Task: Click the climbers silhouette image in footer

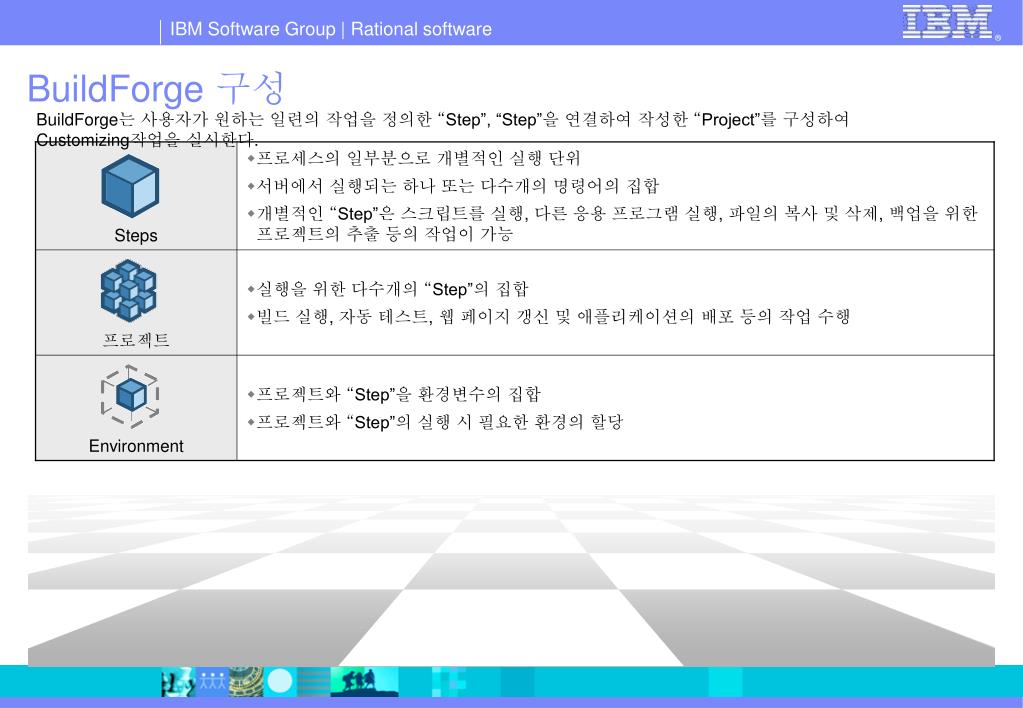Action: click(x=364, y=682)
